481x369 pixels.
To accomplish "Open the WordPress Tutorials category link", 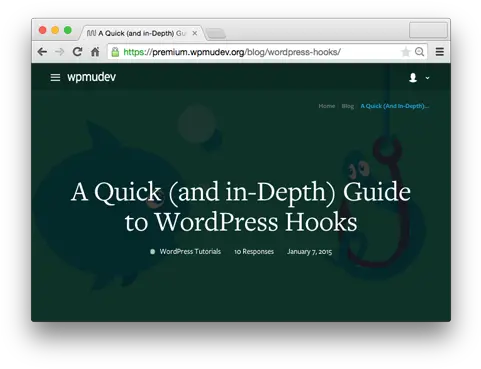I will point(190,251).
